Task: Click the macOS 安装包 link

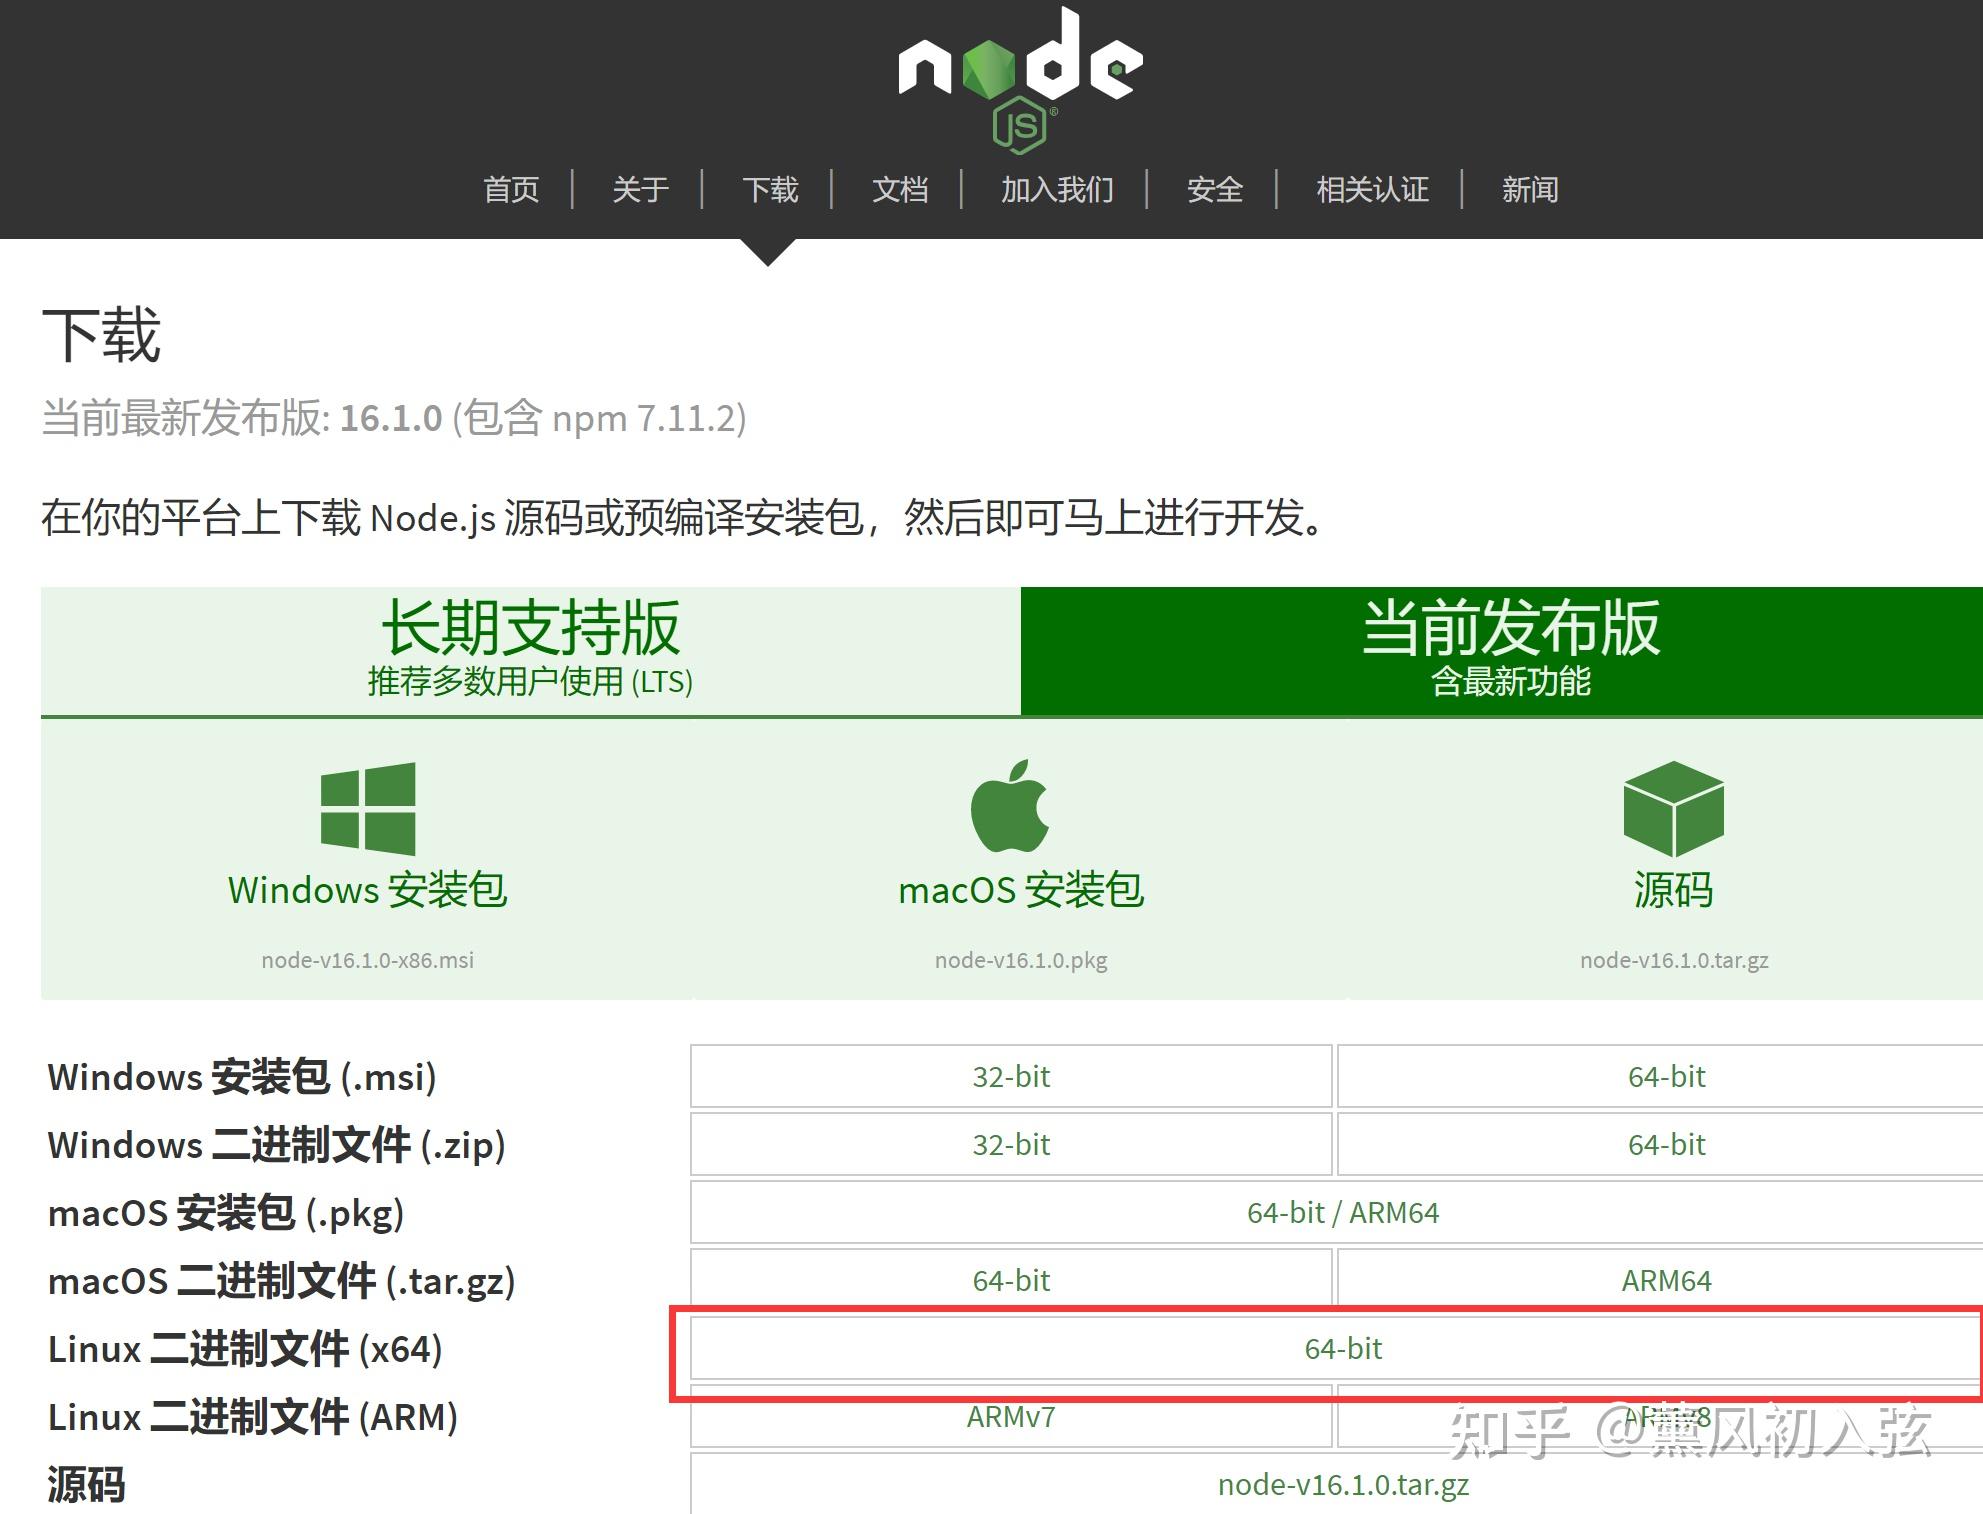Action: pyautogui.click(x=1021, y=890)
